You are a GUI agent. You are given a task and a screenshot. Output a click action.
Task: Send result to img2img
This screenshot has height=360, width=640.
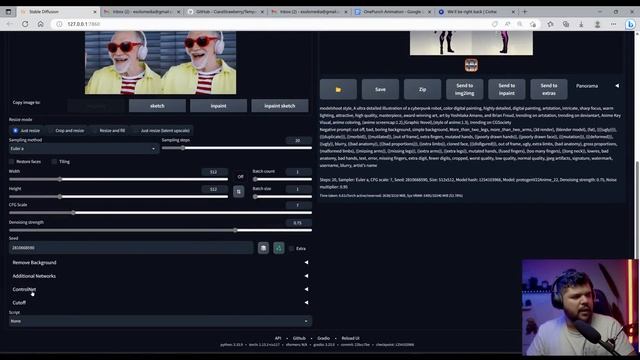point(464,89)
